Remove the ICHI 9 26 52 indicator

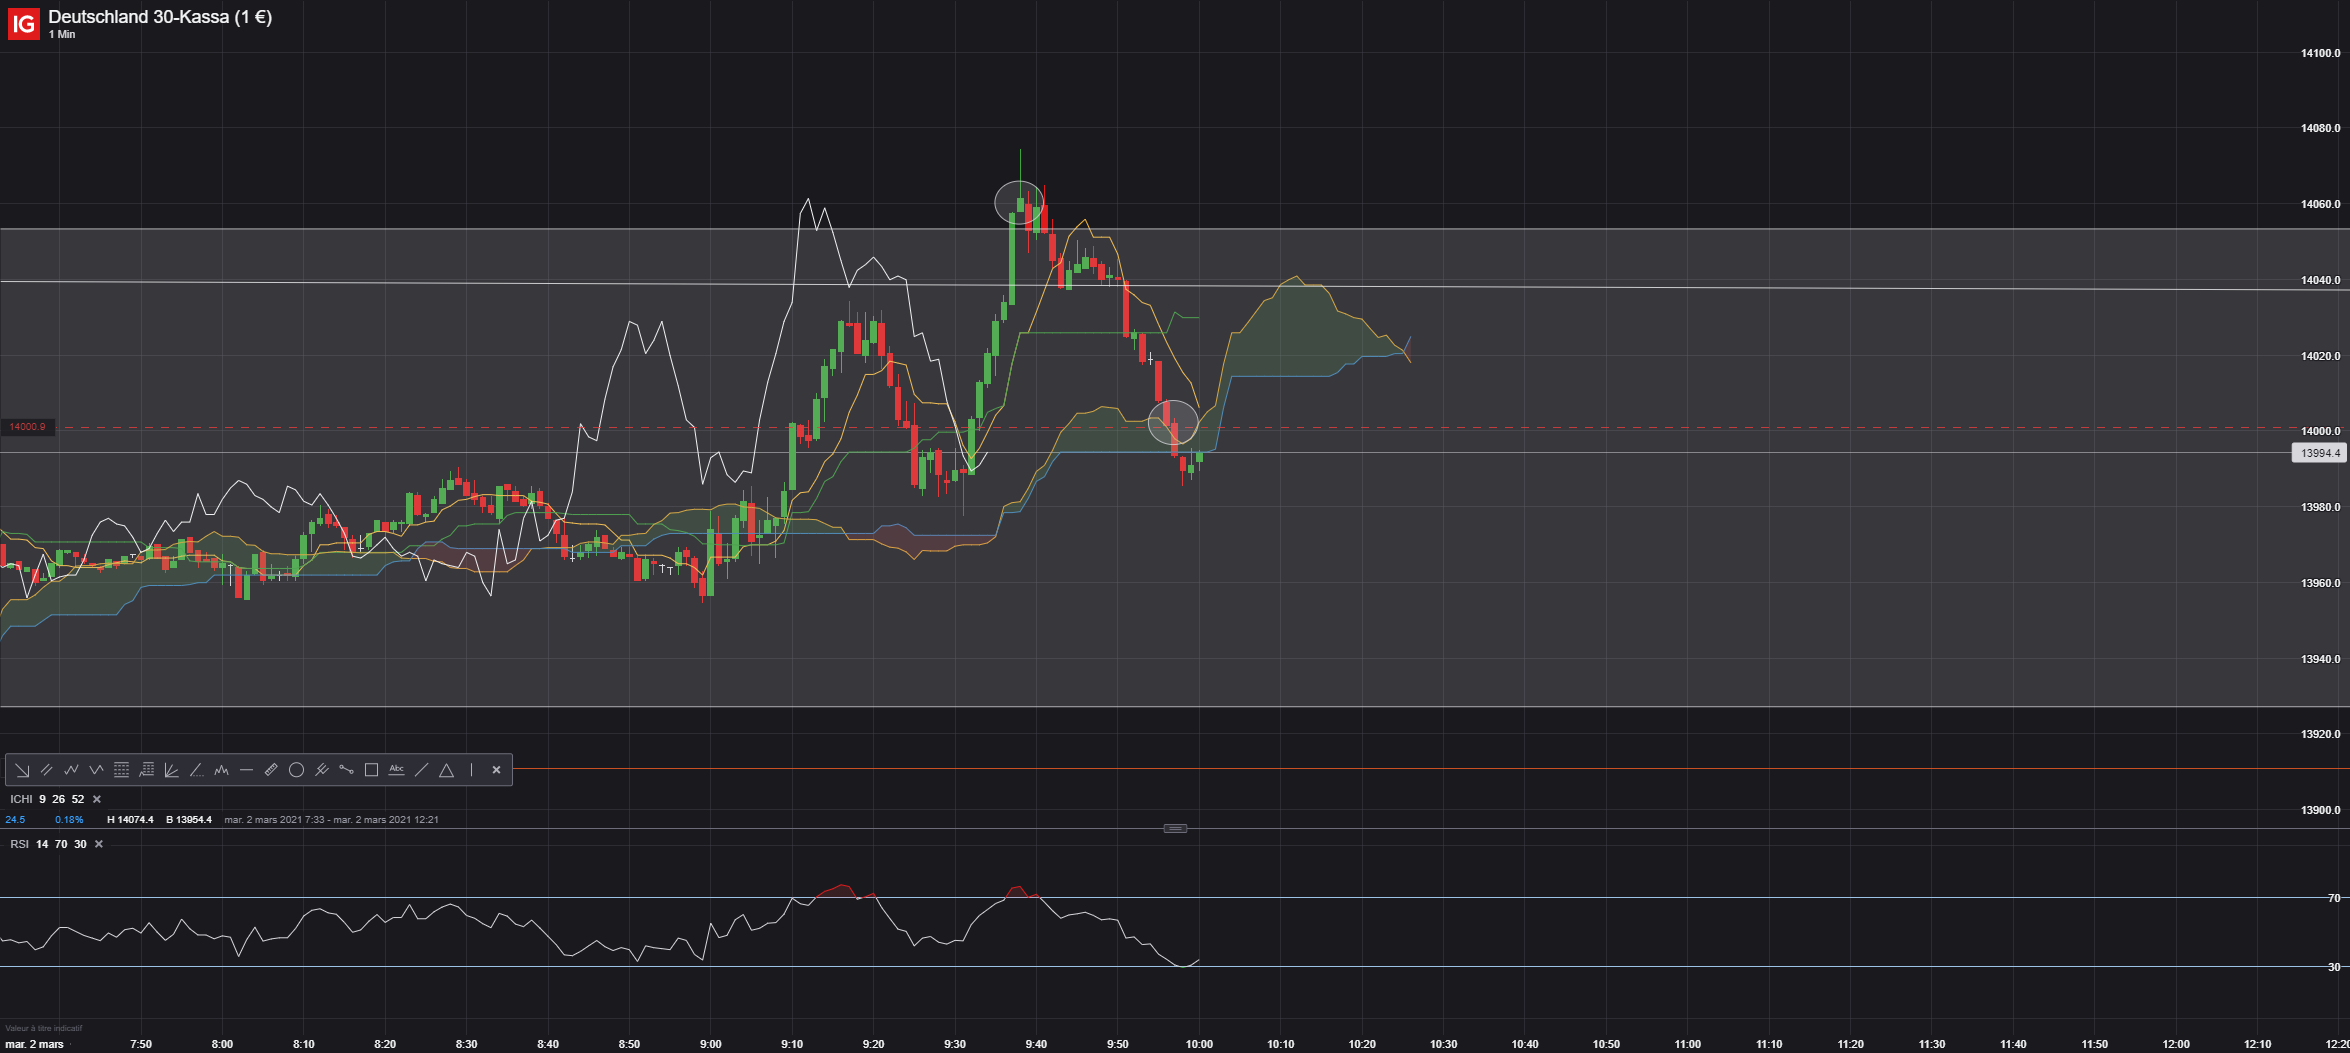97,799
